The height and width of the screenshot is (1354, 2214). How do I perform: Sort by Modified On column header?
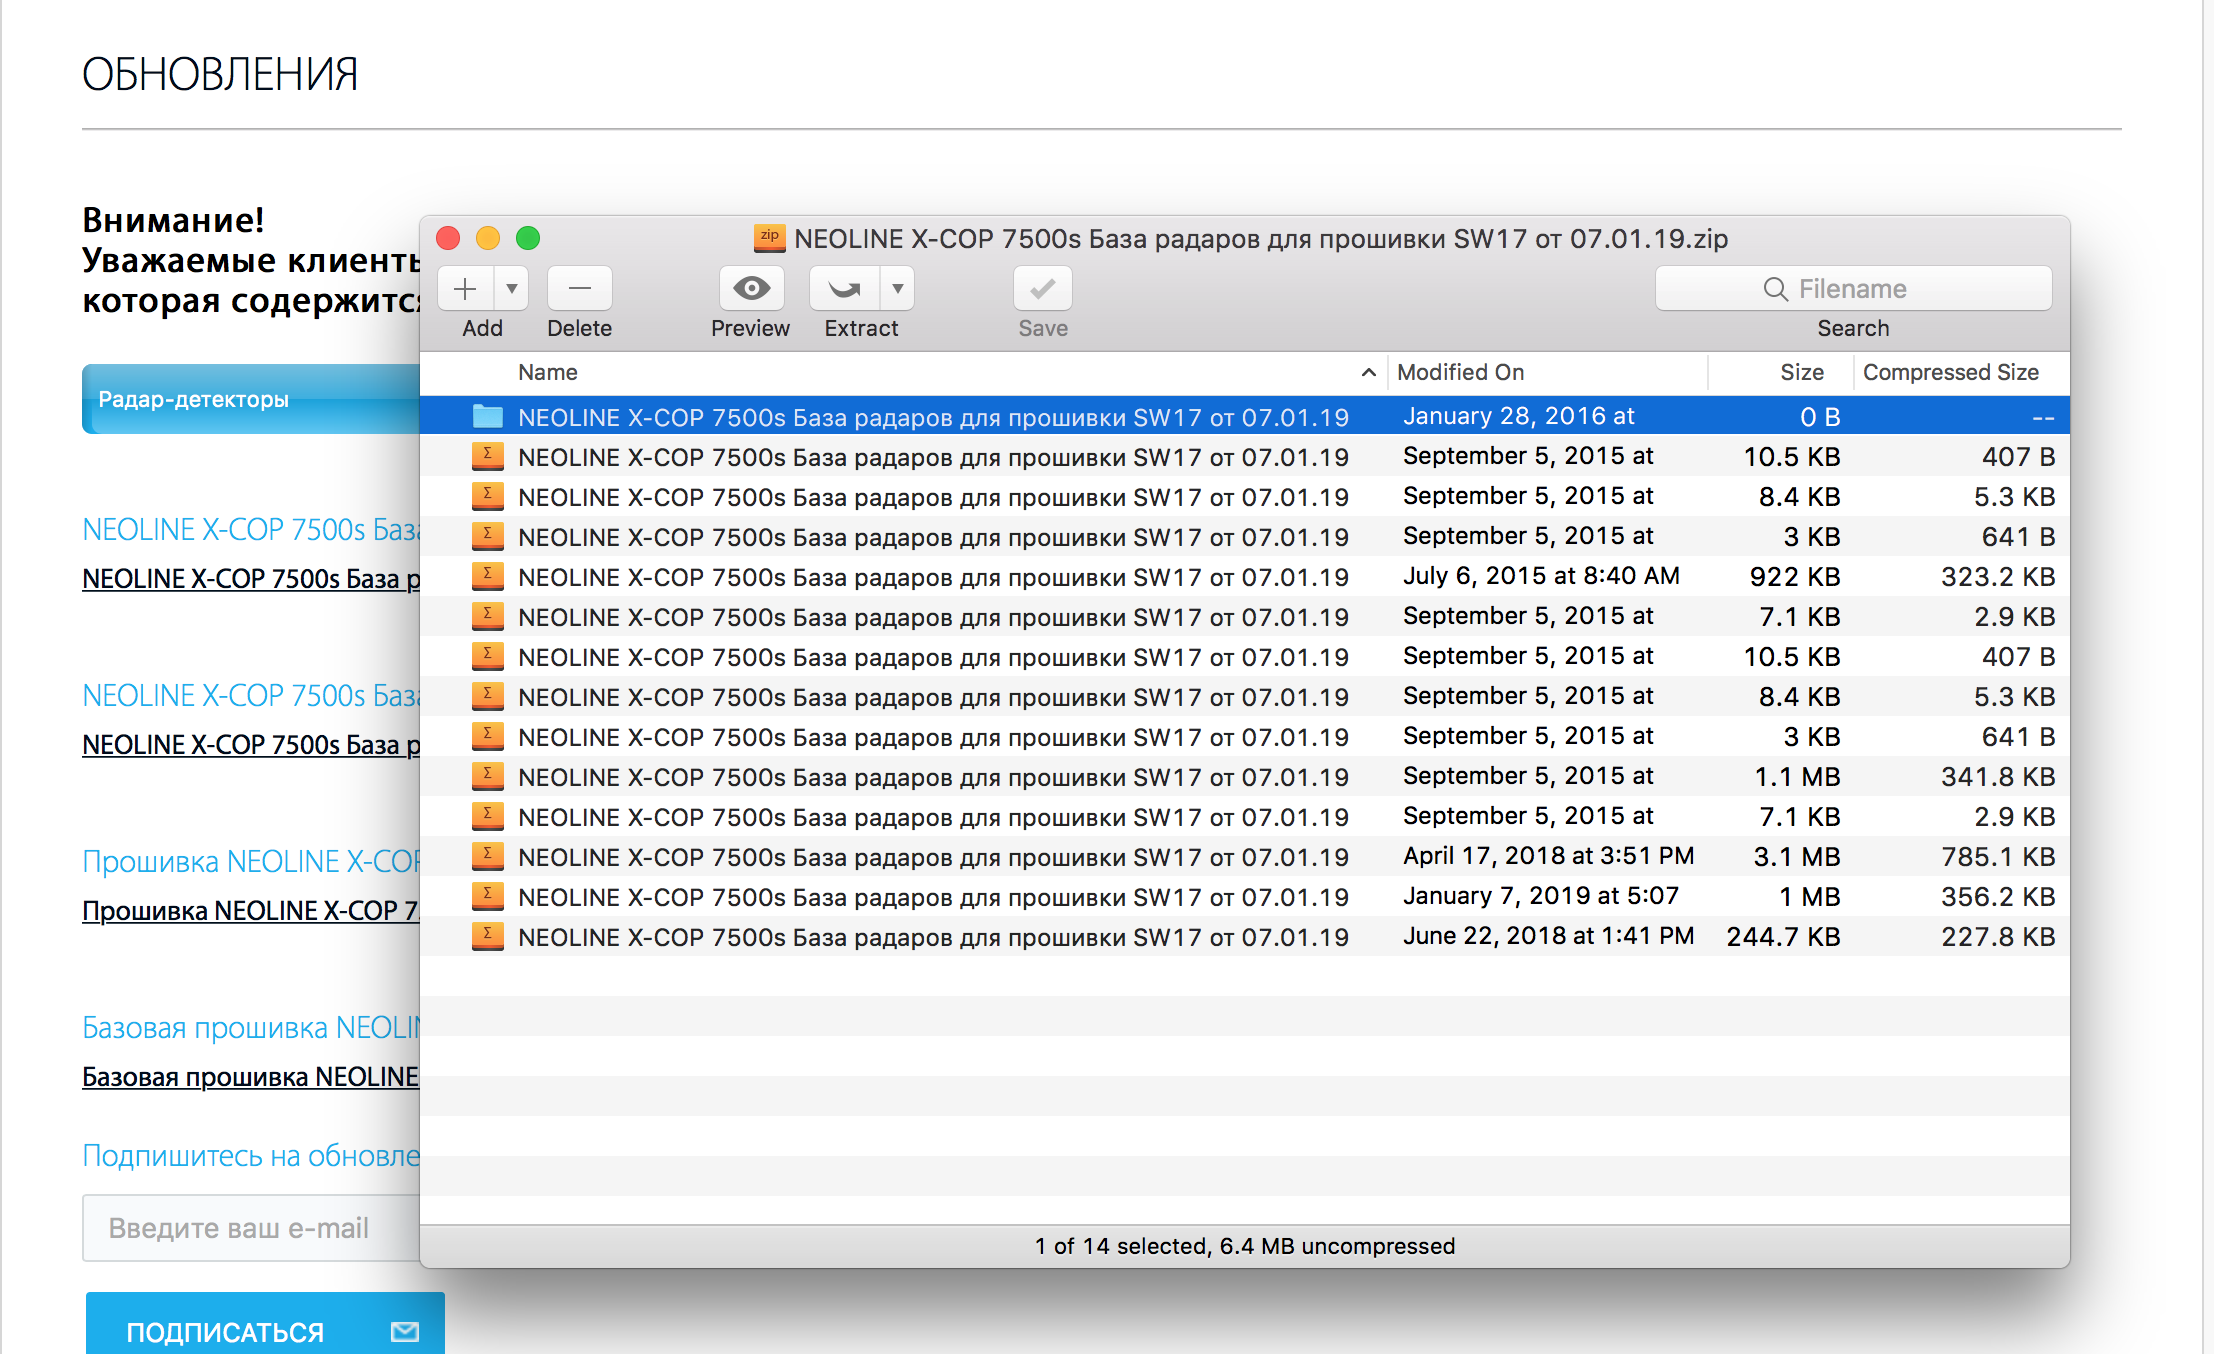[x=1460, y=373]
